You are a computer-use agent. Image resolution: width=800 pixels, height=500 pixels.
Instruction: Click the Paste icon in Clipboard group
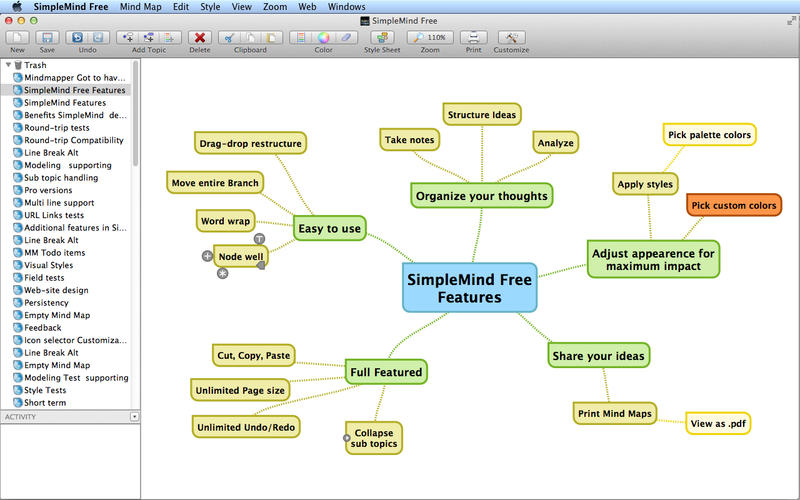[271, 38]
